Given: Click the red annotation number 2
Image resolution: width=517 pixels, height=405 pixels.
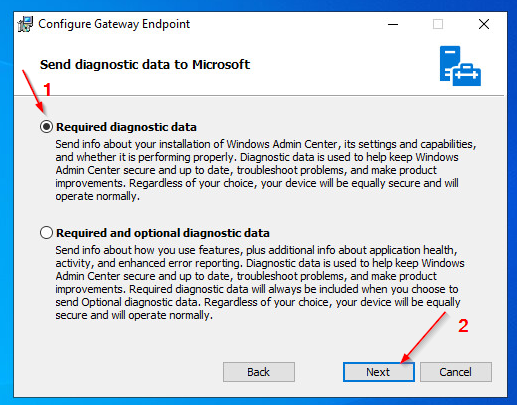Looking at the screenshot, I should coord(463,326).
